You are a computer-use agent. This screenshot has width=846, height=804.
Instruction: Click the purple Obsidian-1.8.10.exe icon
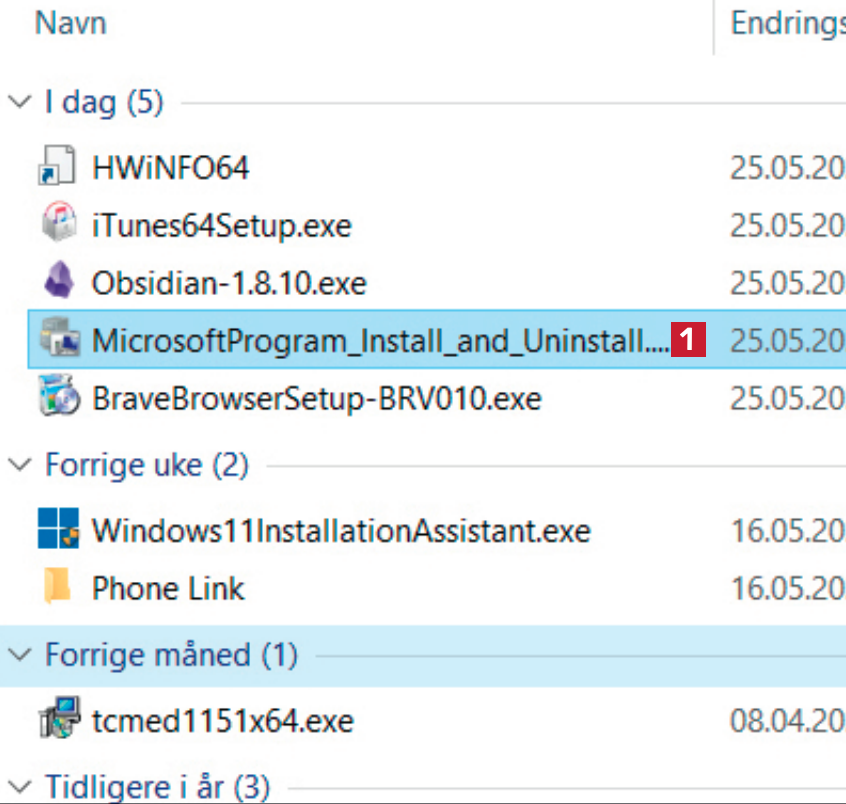click(58, 283)
